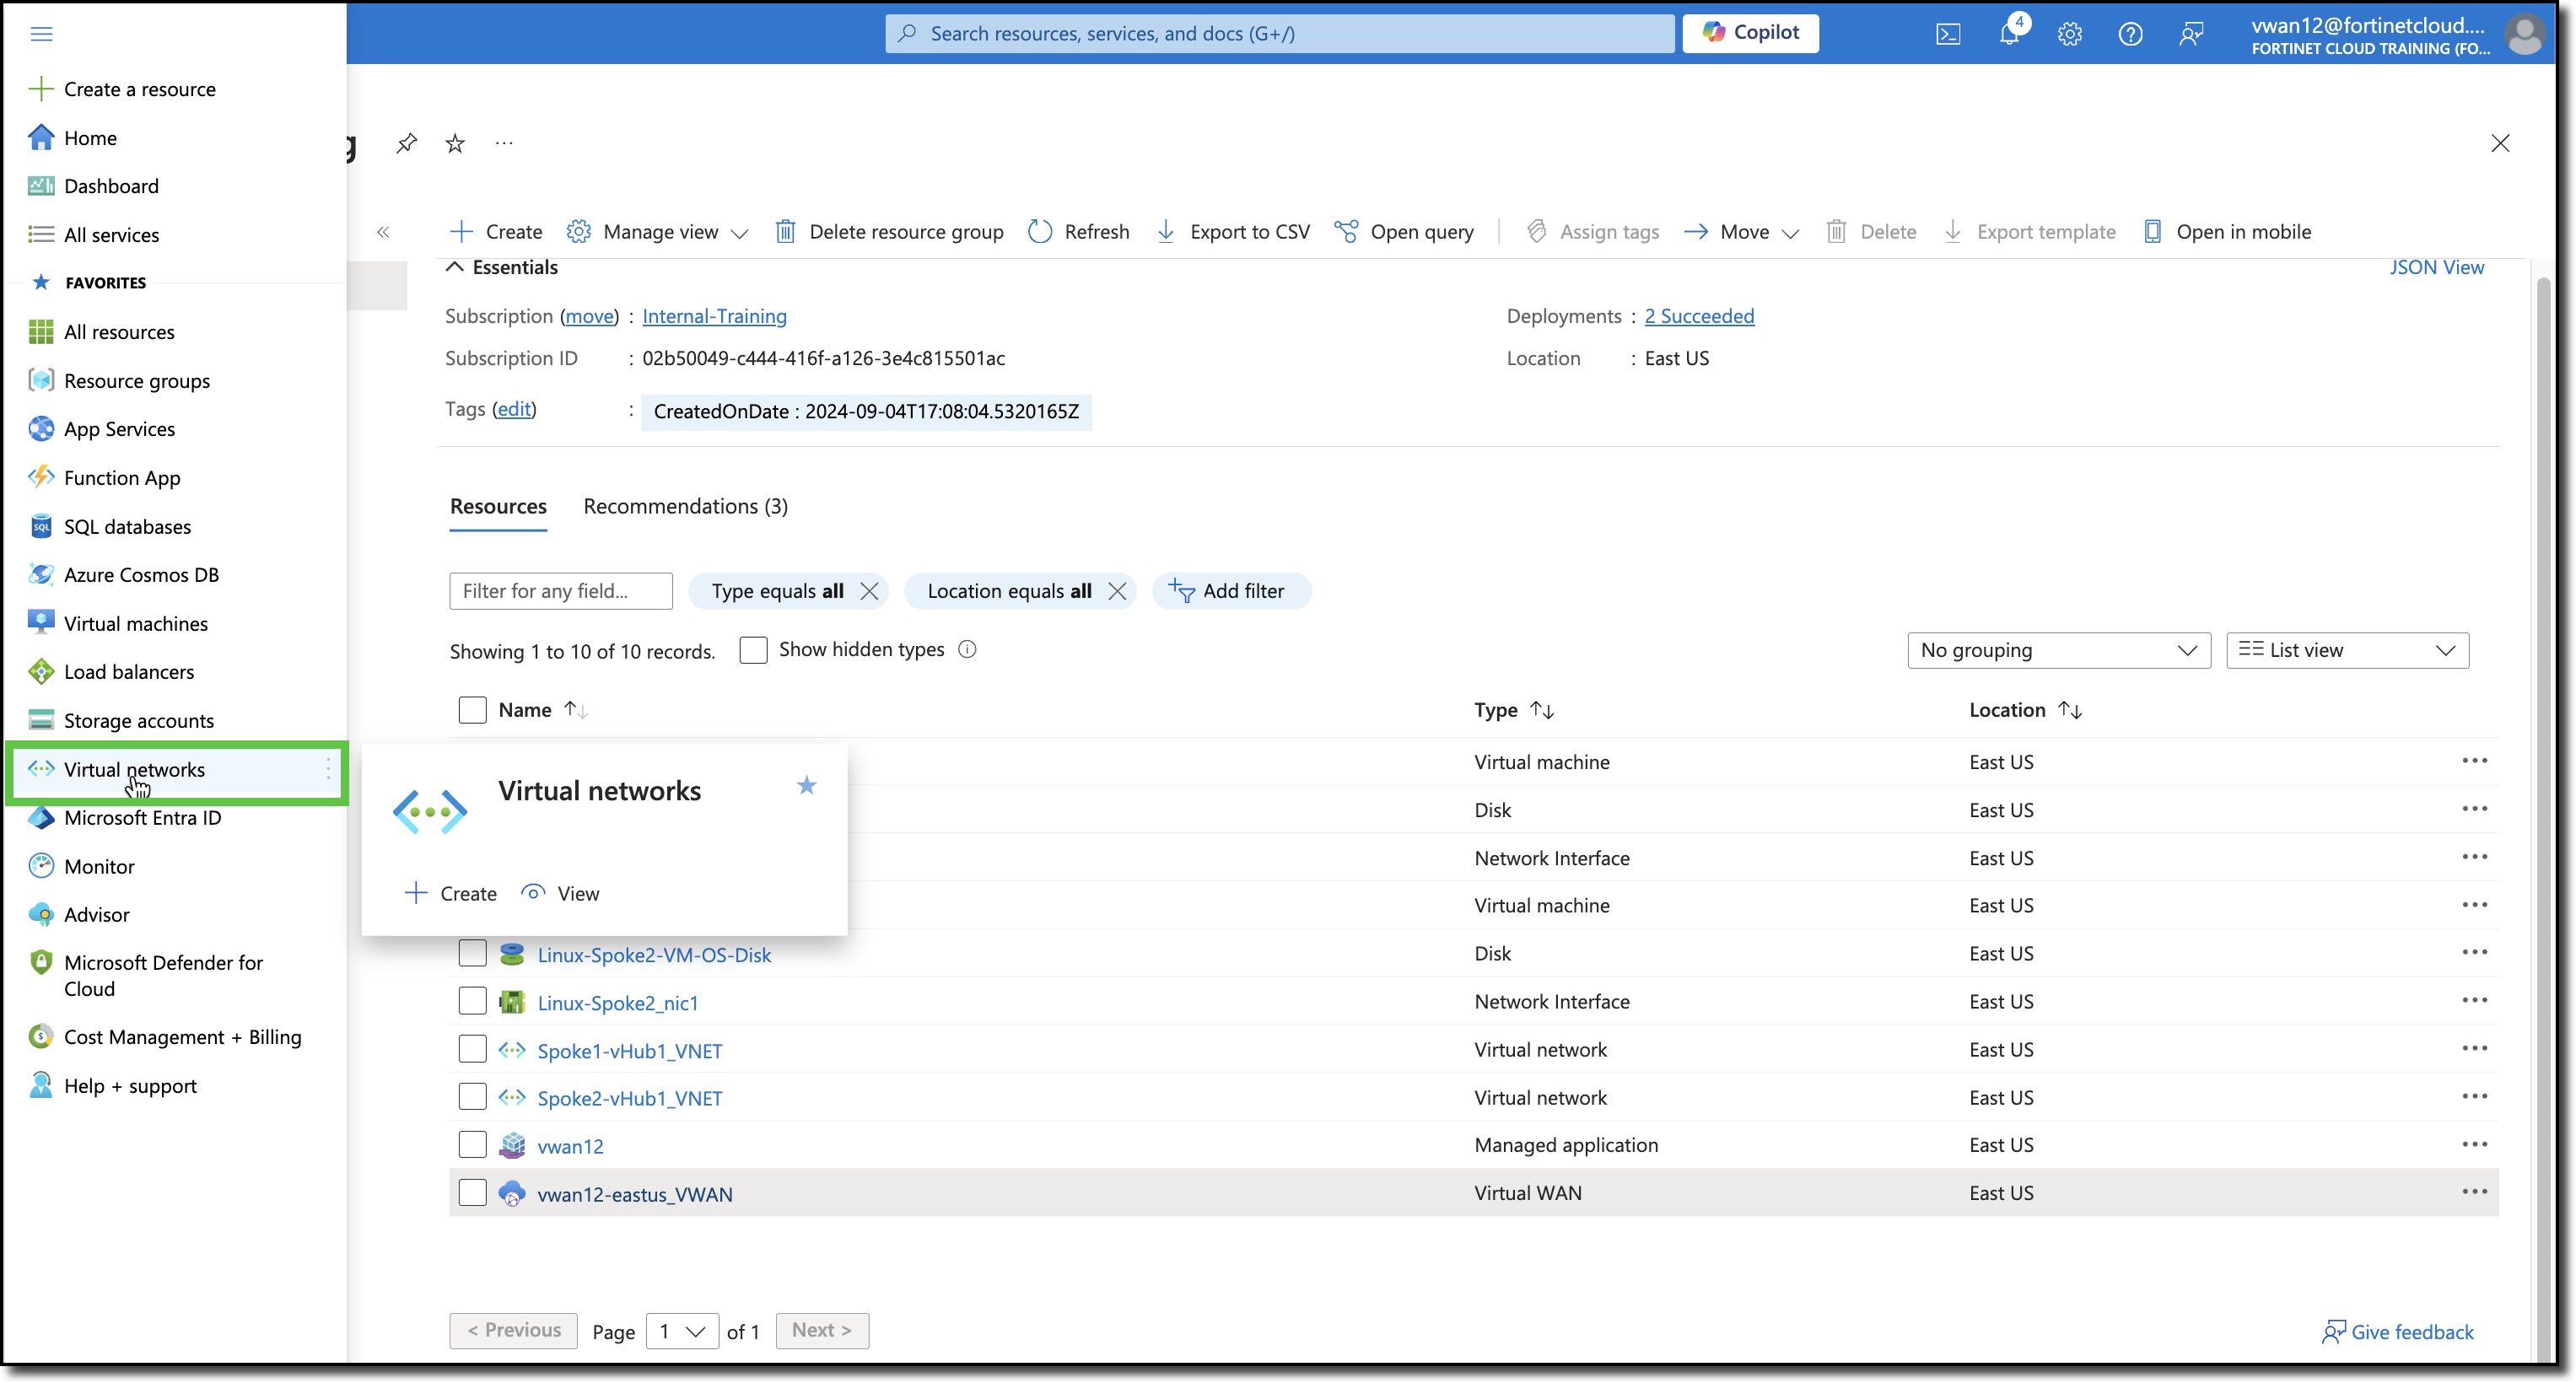The width and height of the screenshot is (2576, 1383).
Task: Open the top bar feedback icon
Action: (2191, 34)
